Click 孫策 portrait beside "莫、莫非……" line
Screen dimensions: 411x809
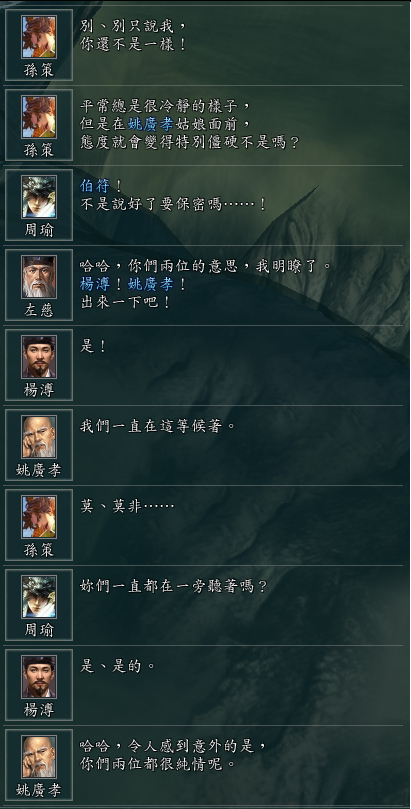point(39,517)
